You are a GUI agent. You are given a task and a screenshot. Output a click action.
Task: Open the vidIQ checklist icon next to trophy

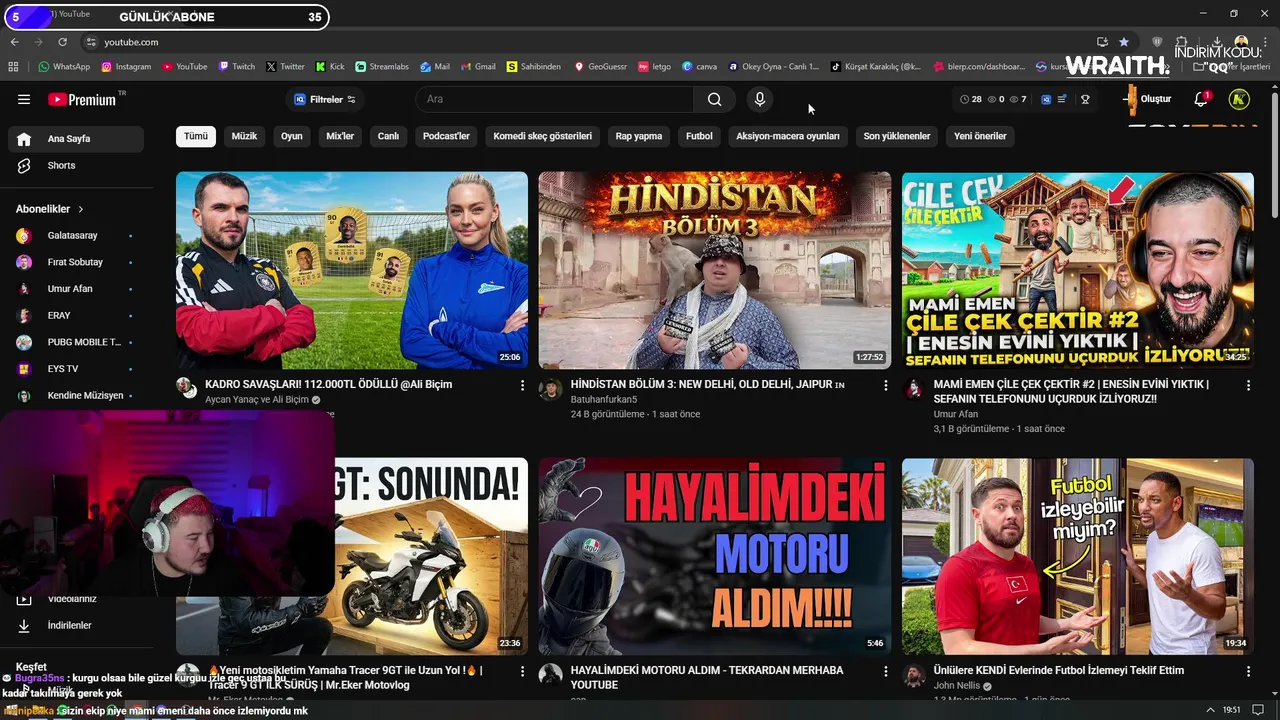[1062, 99]
